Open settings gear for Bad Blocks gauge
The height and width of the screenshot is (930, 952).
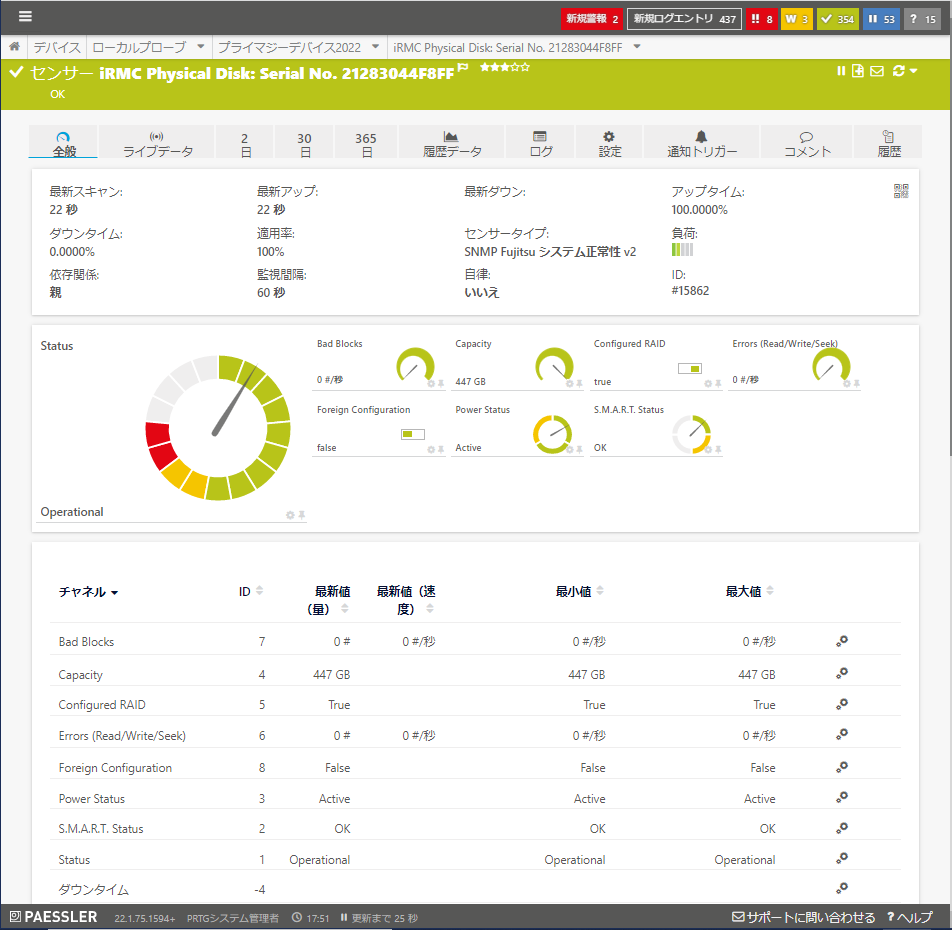click(431, 384)
